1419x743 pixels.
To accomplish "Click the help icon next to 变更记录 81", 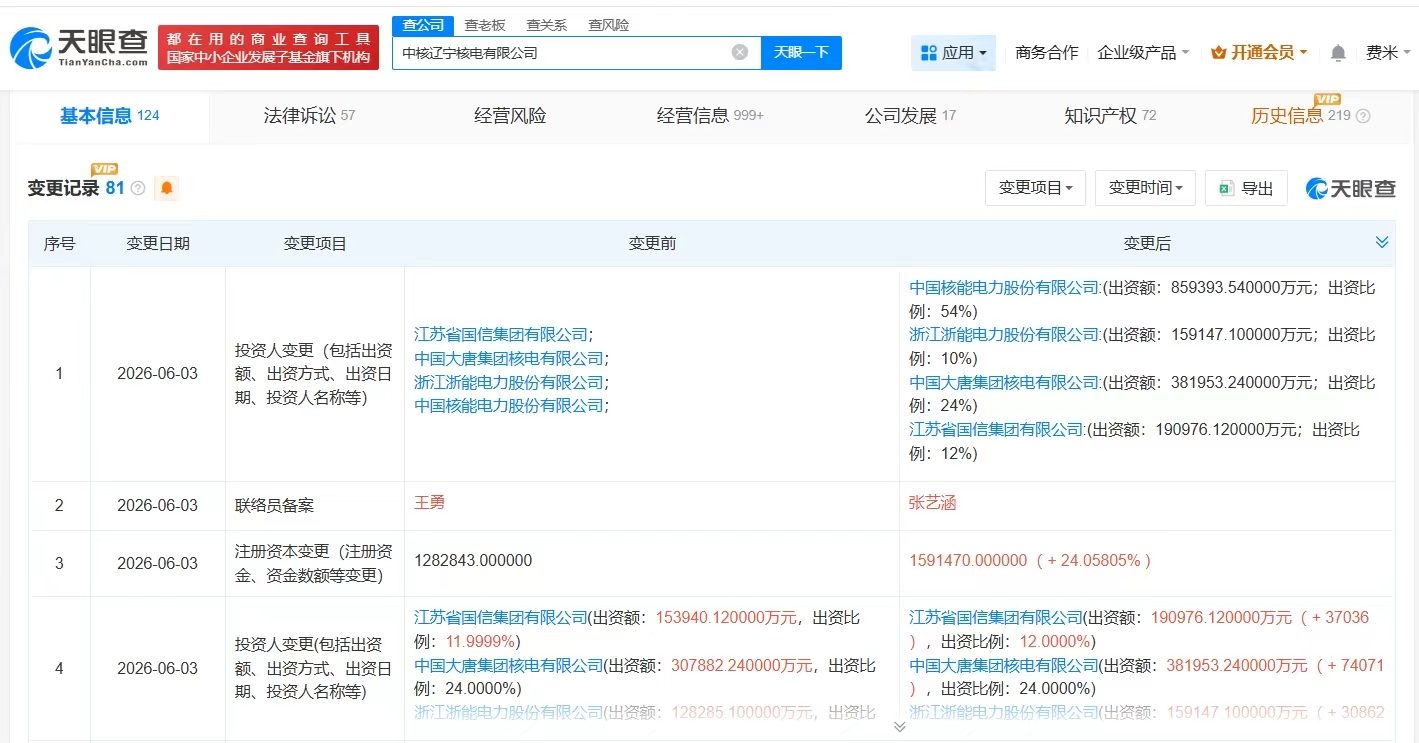I will coord(138,188).
